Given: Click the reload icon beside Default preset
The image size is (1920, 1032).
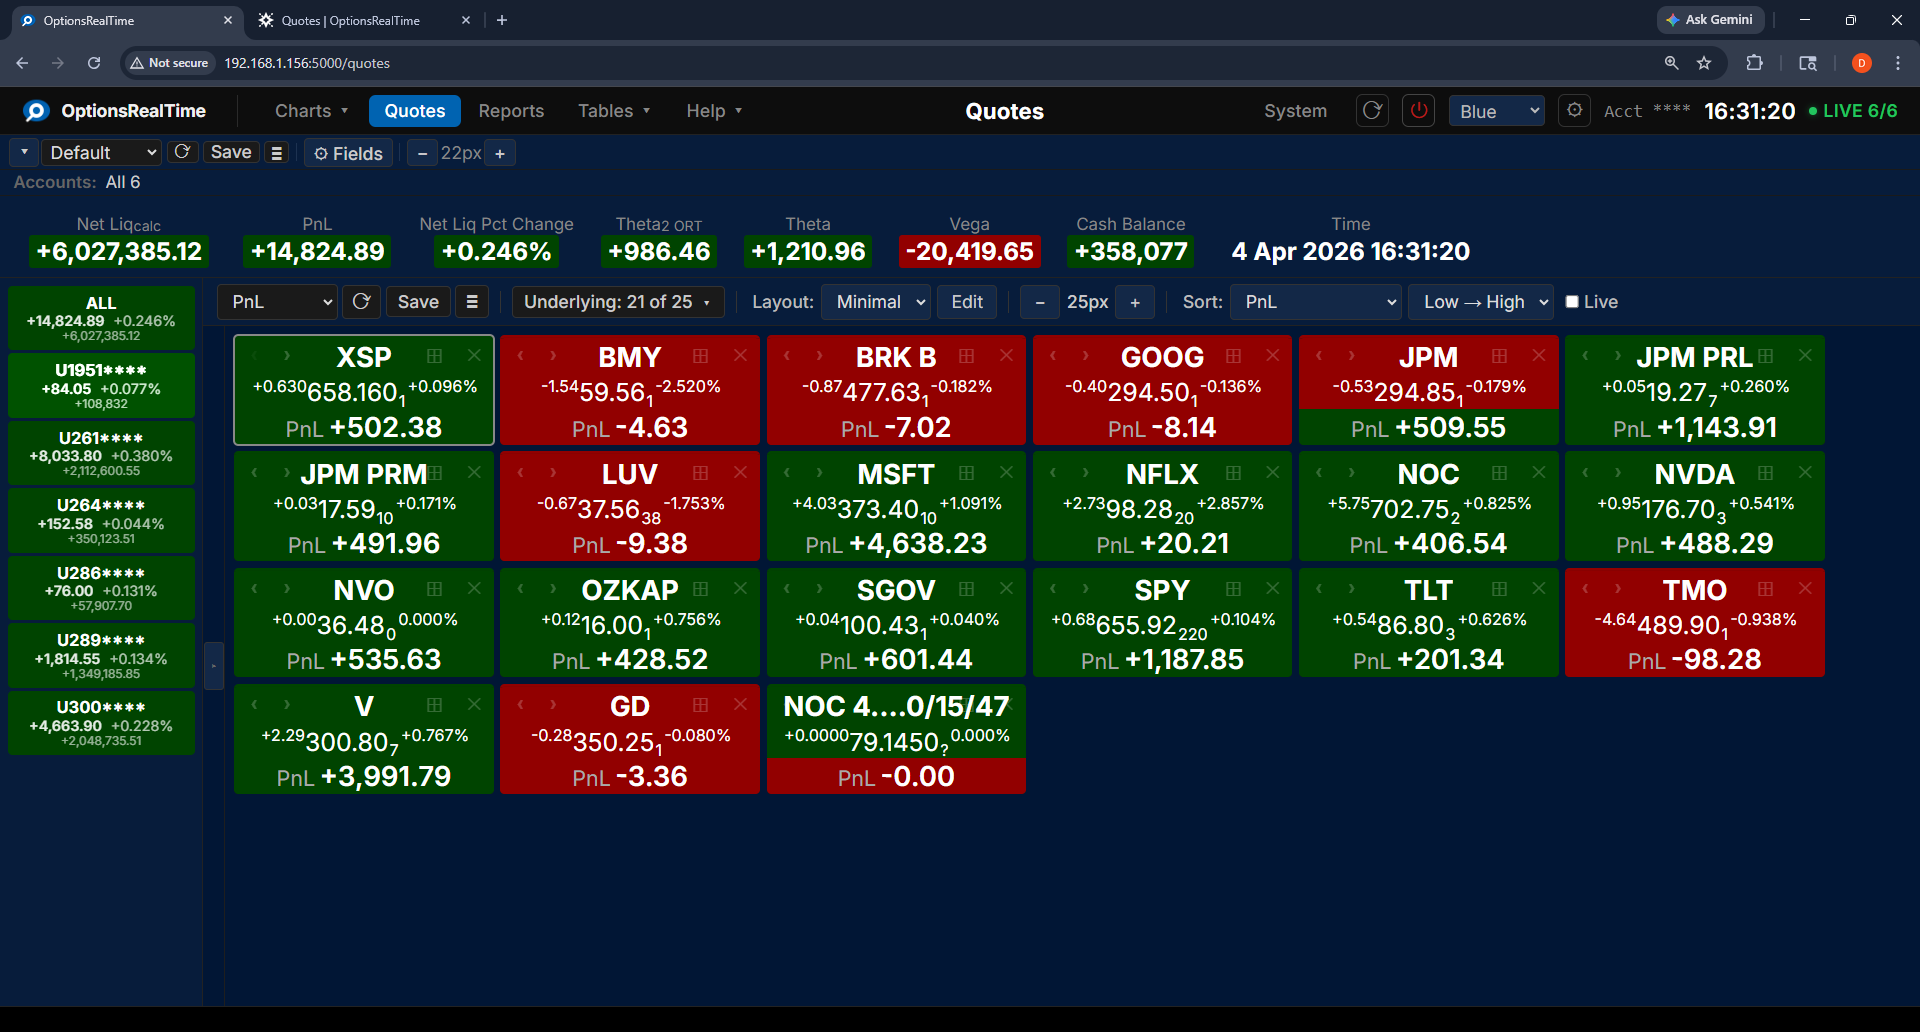Looking at the screenshot, I should coord(182,152).
